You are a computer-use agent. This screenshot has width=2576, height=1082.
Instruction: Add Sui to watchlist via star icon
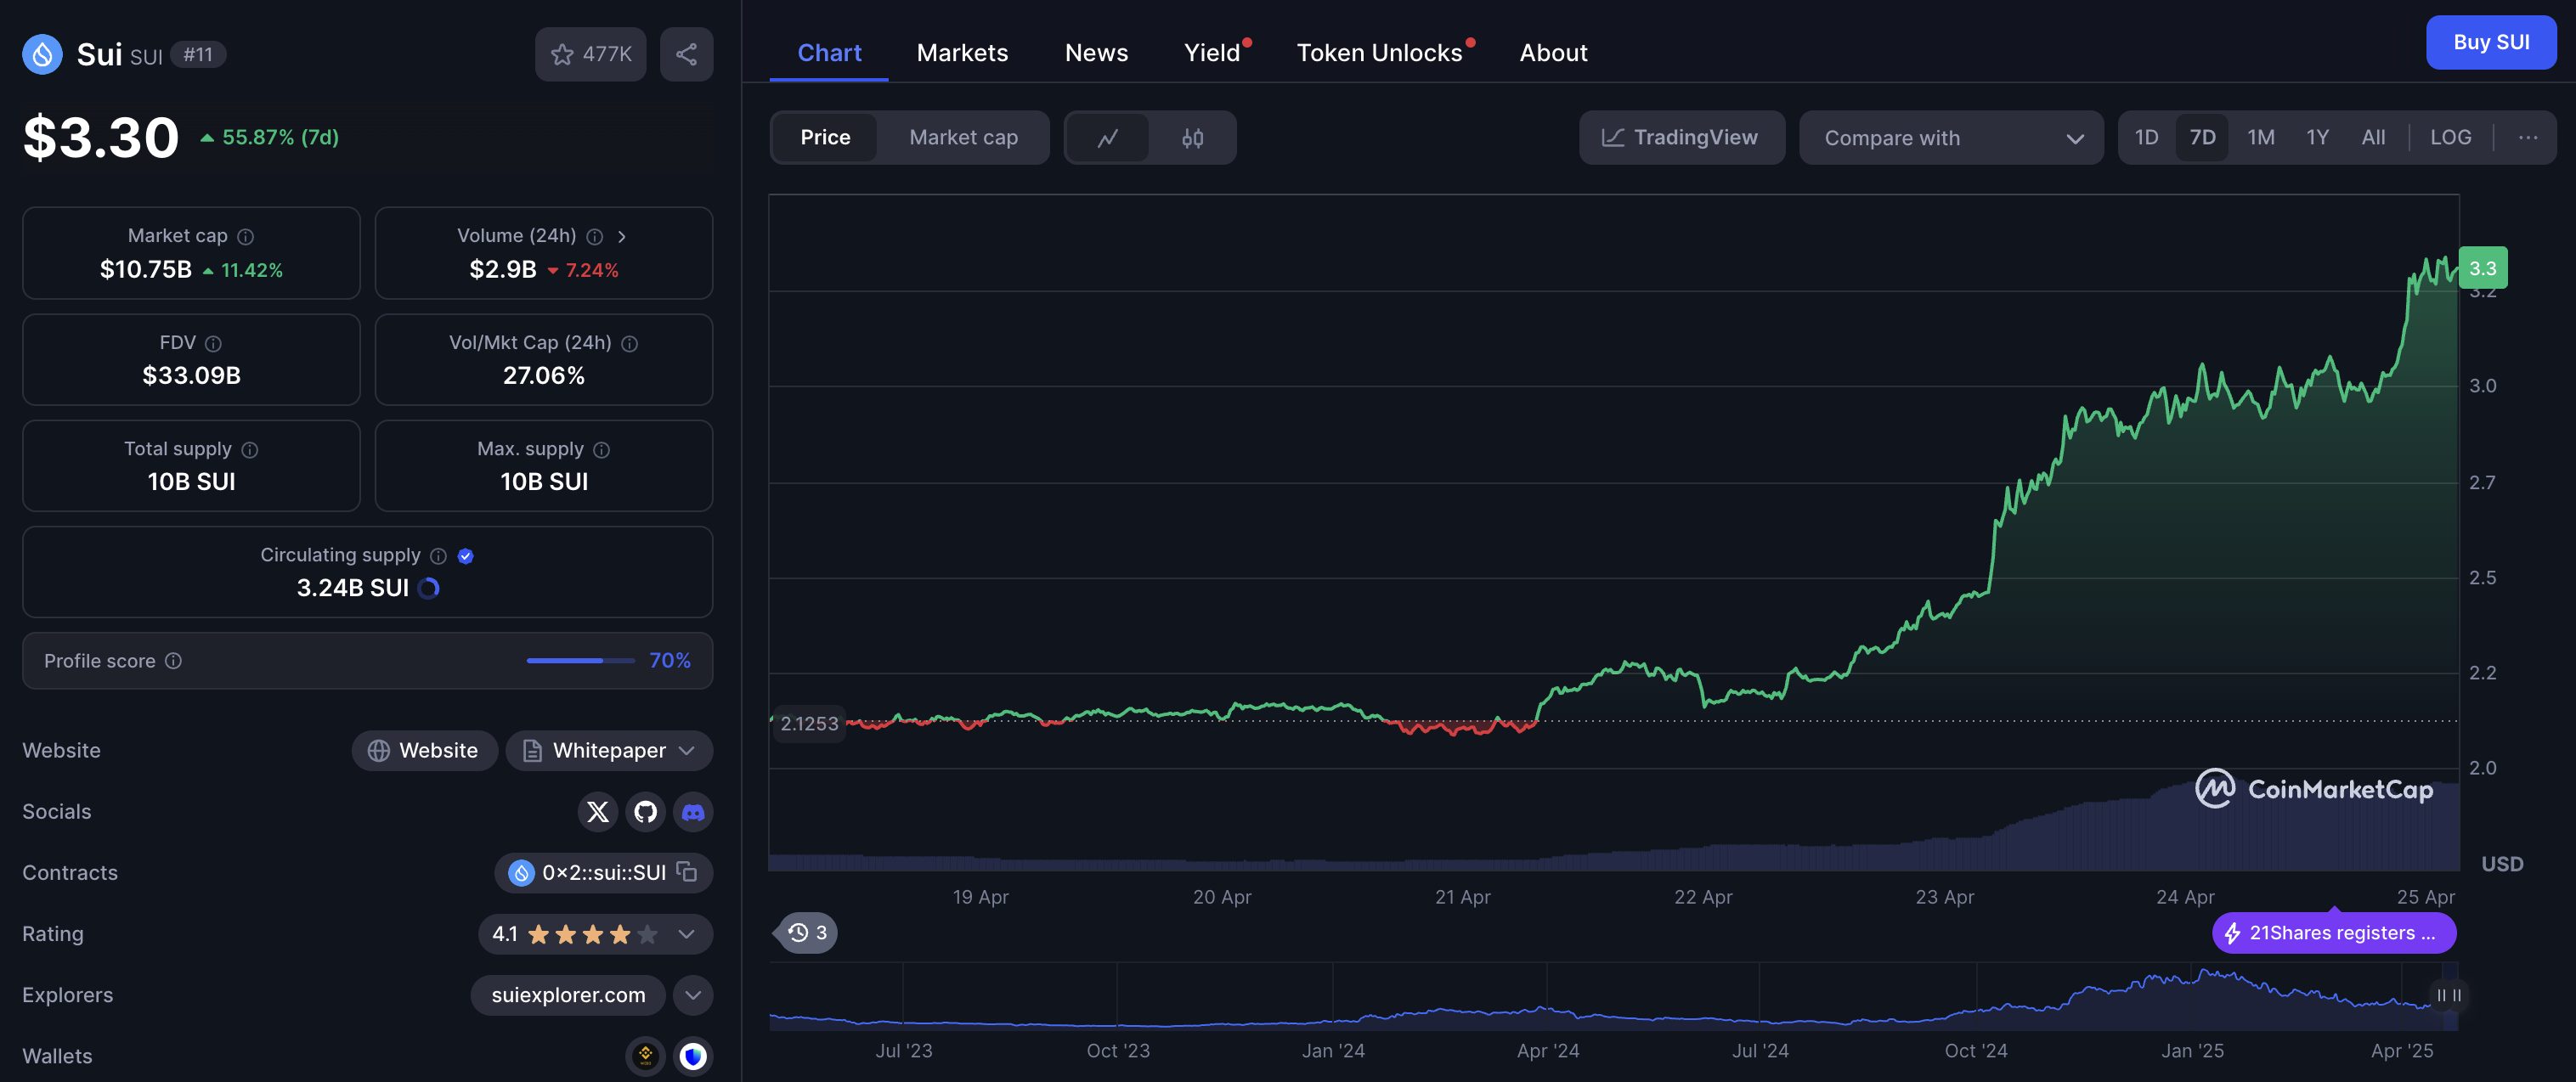click(x=563, y=54)
